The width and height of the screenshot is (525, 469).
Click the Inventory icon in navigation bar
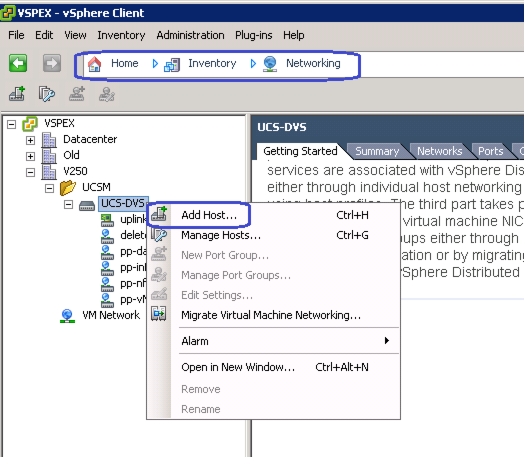click(x=172, y=64)
